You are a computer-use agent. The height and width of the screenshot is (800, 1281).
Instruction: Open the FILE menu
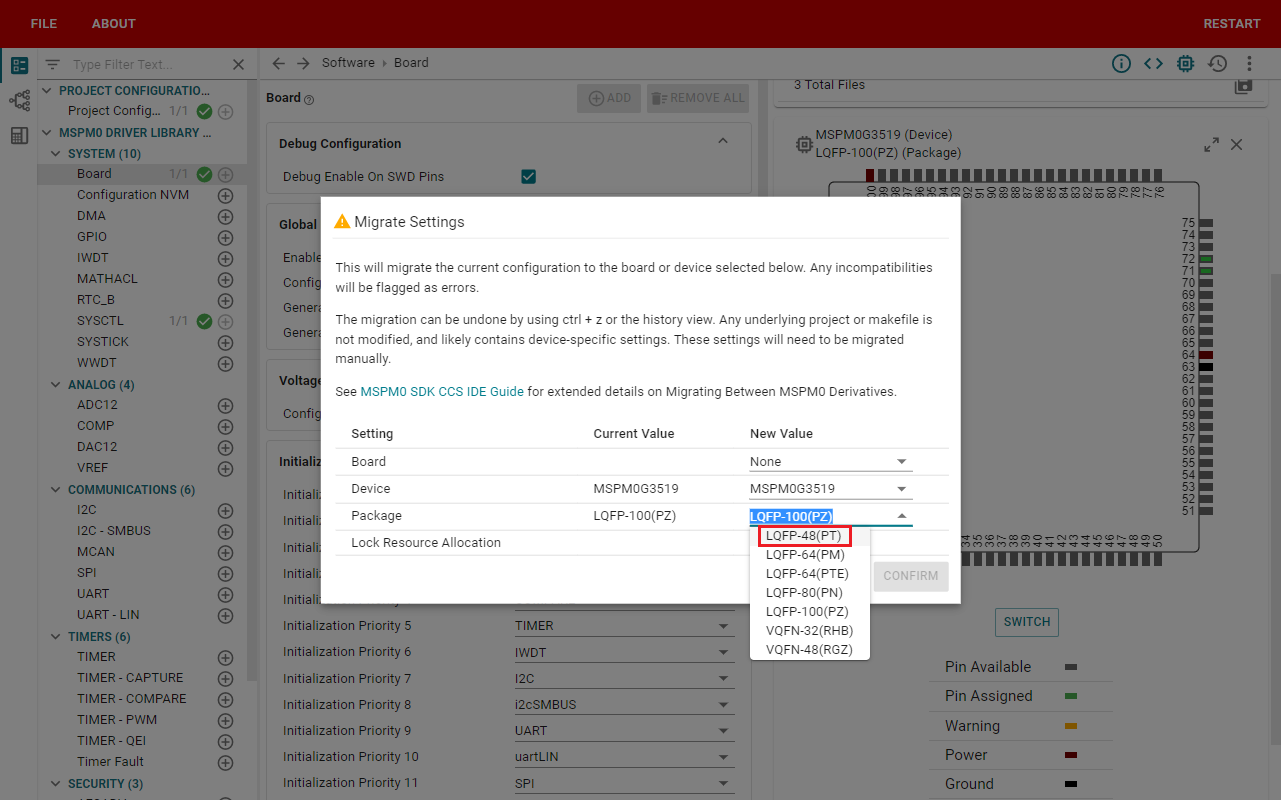coord(44,24)
